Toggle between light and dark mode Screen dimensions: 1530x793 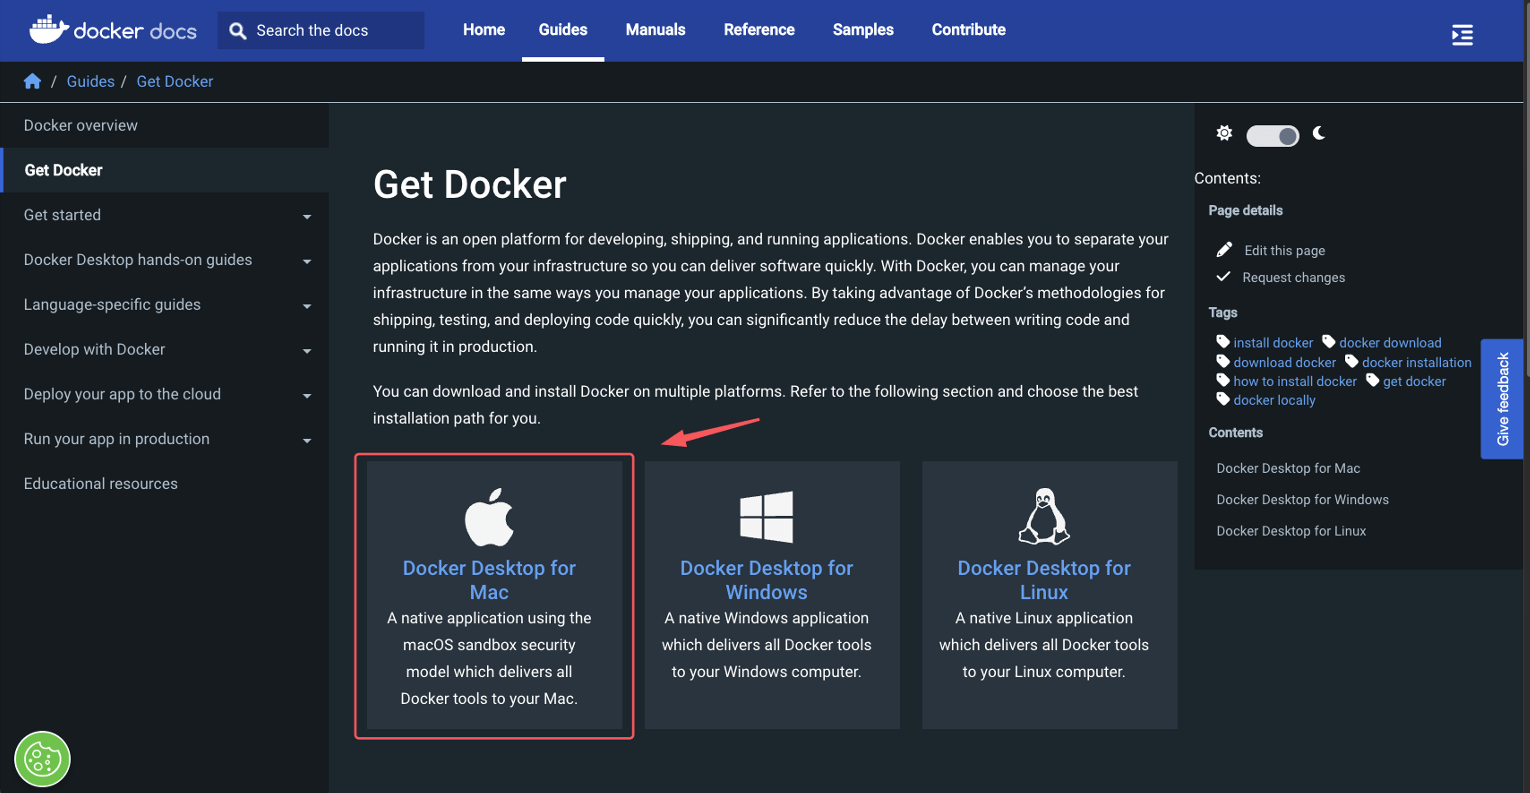(1272, 135)
